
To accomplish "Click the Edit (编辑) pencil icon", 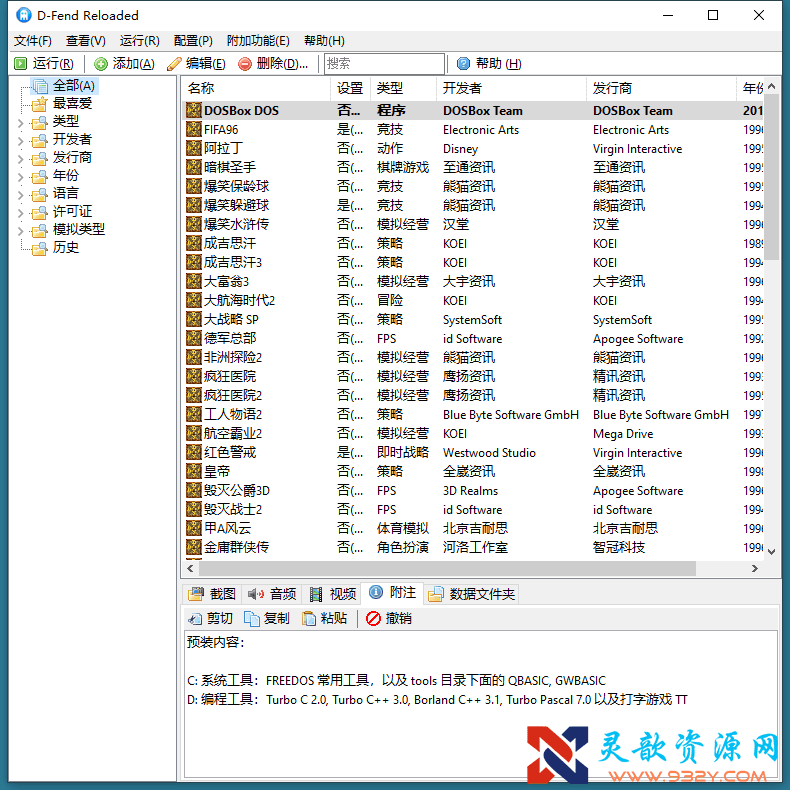I will click(x=174, y=63).
